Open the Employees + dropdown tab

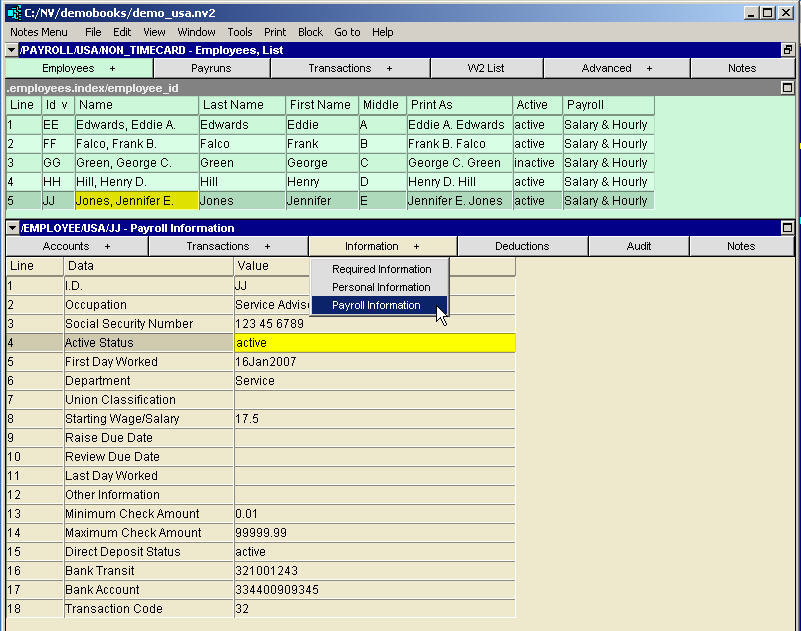click(79, 68)
